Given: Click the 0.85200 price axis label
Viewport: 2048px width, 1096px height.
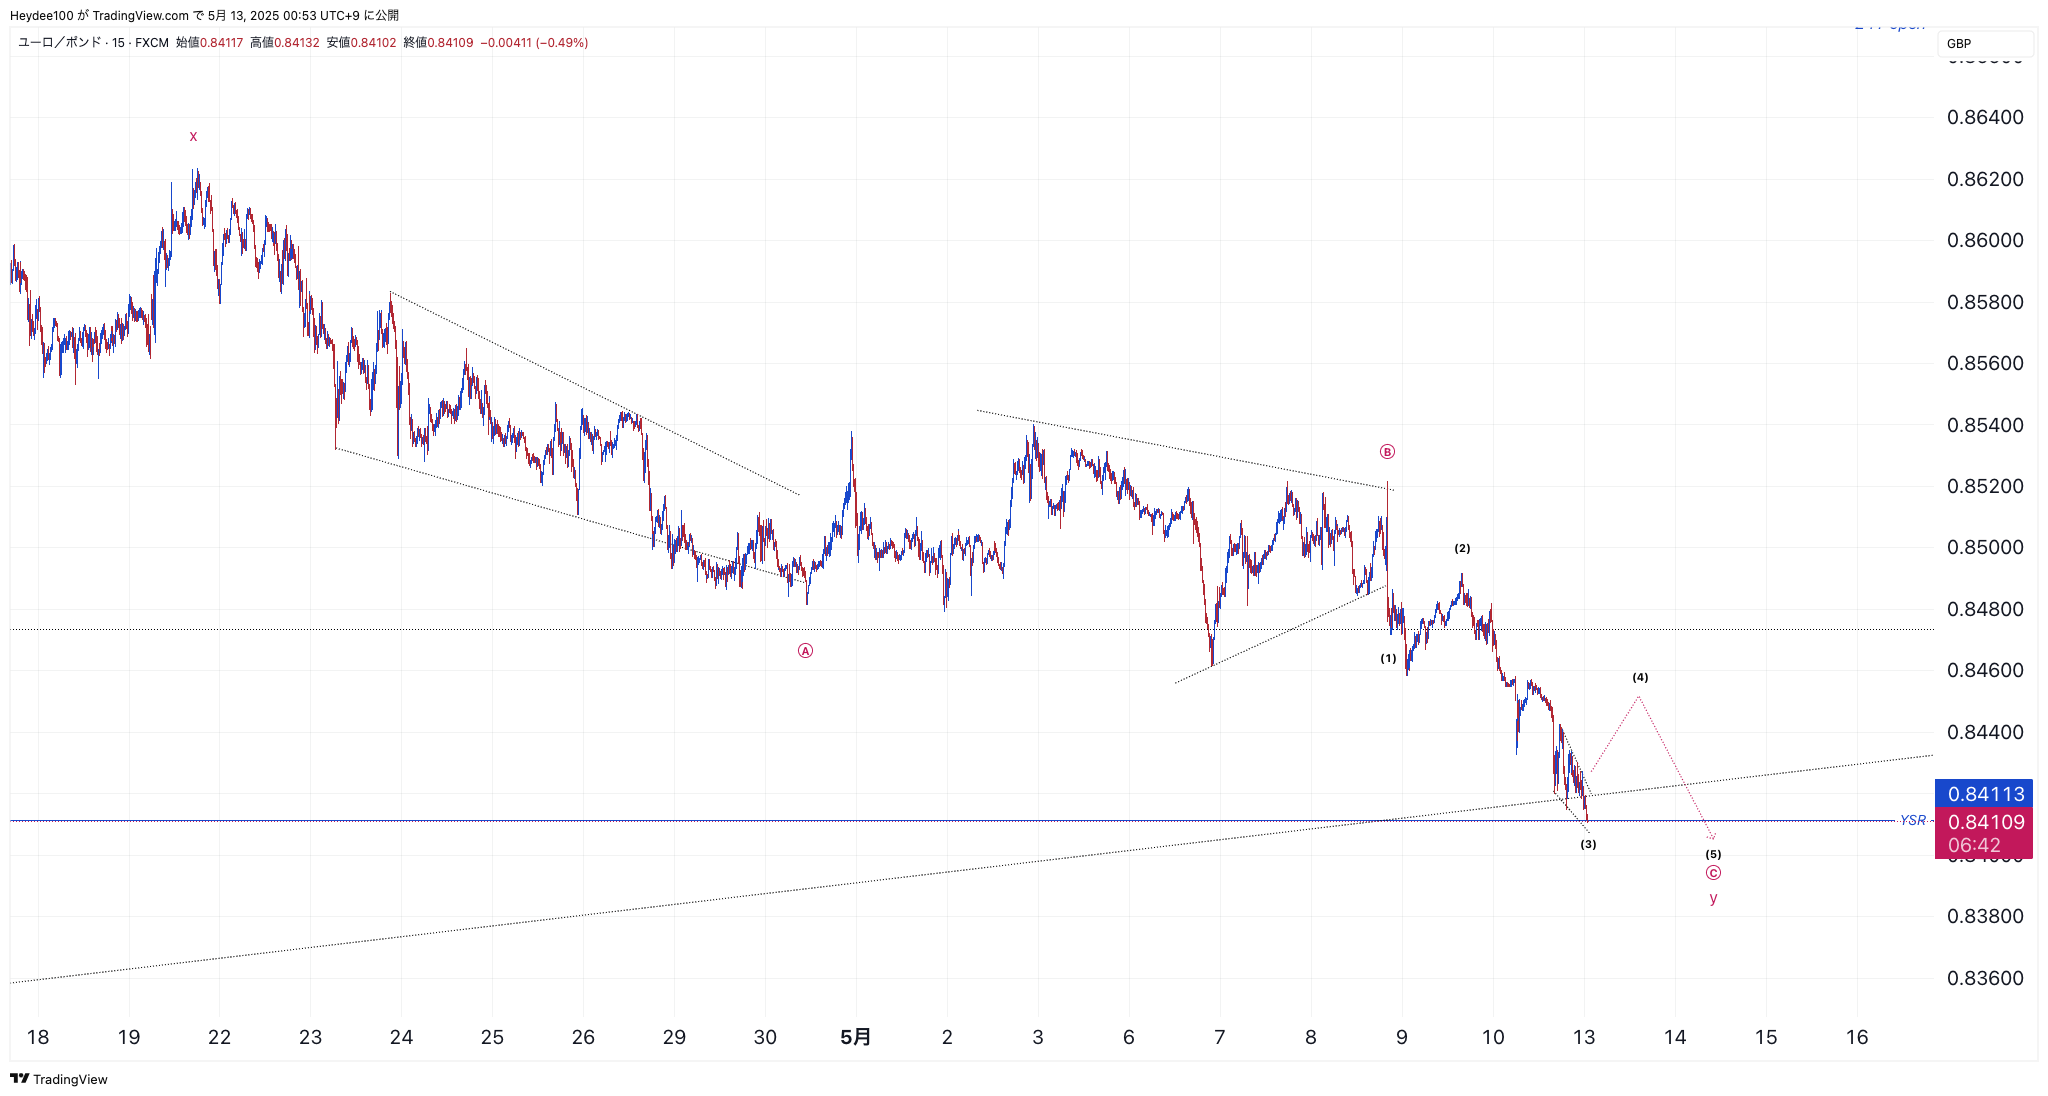Looking at the screenshot, I should coord(1985,486).
